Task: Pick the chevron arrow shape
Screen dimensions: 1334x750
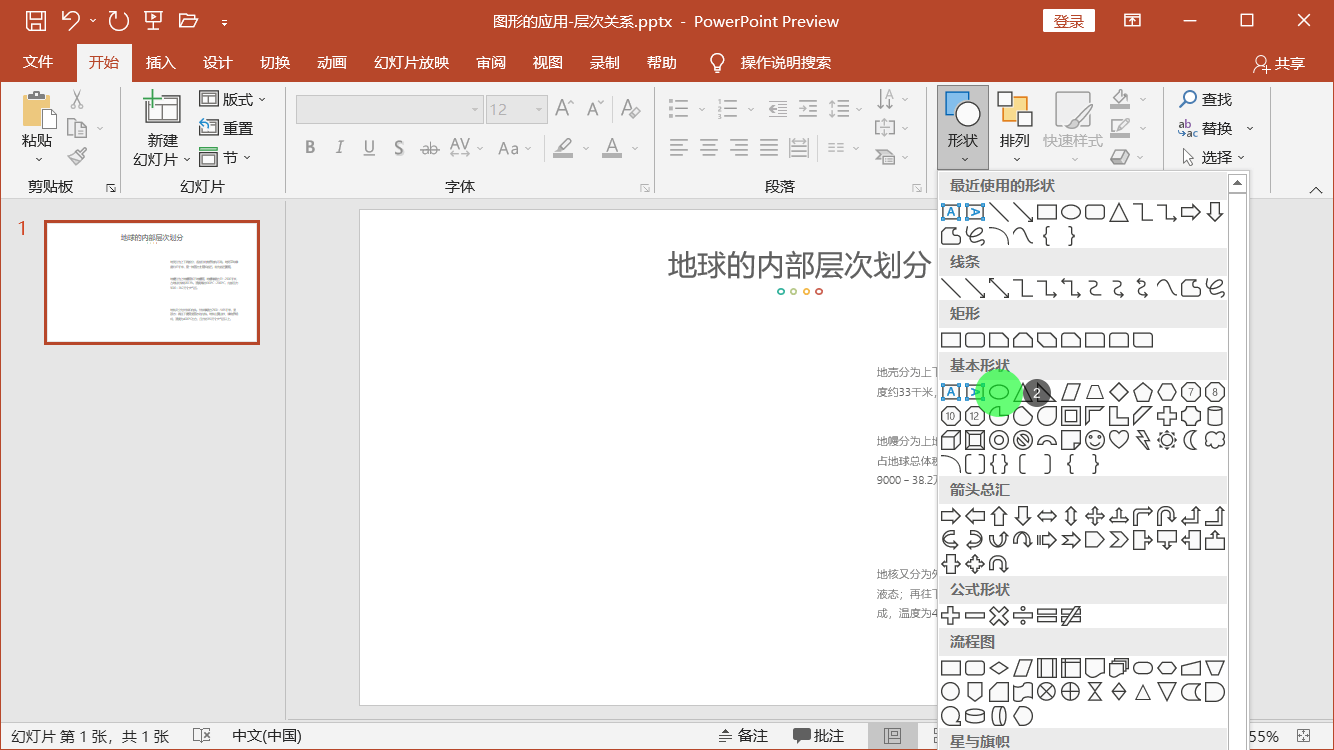Action: click(x=1119, y=540)
